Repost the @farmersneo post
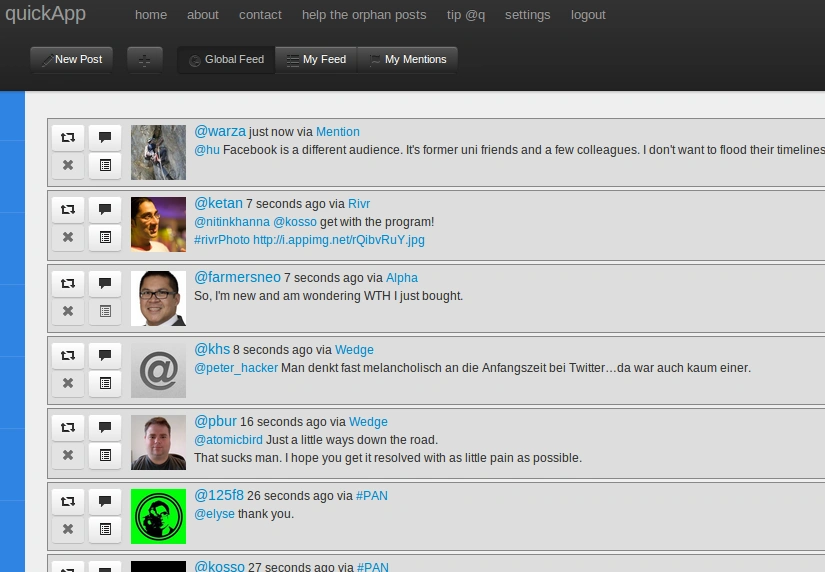825x572 pixels. (68, 284)
